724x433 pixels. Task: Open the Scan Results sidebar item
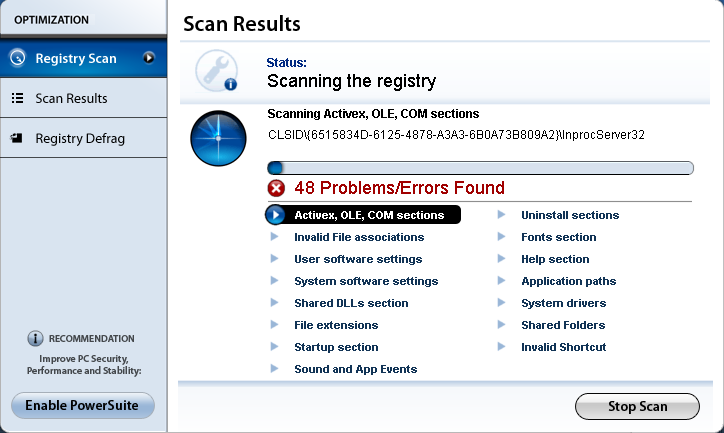[x=71, y=99]
